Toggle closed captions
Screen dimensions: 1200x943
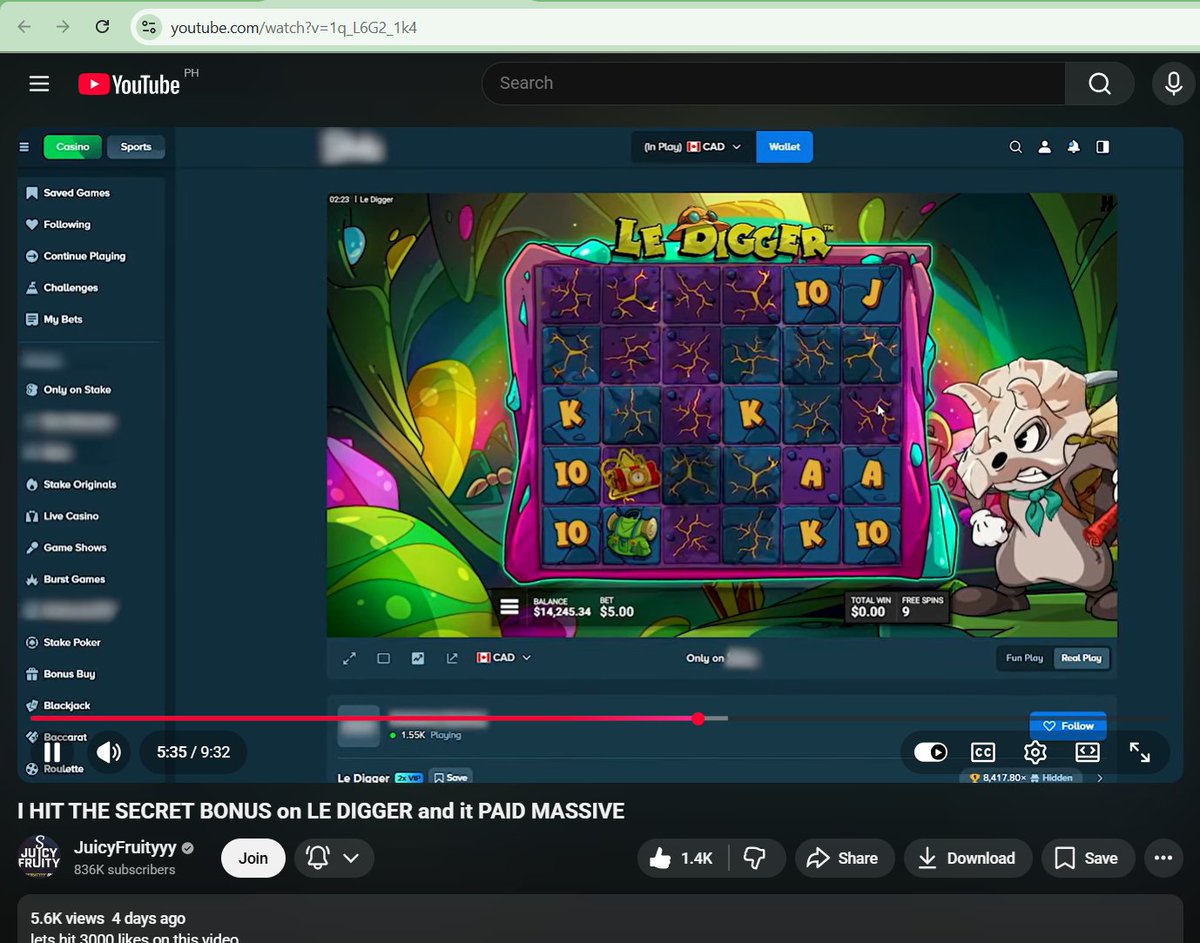pos(983,752)
